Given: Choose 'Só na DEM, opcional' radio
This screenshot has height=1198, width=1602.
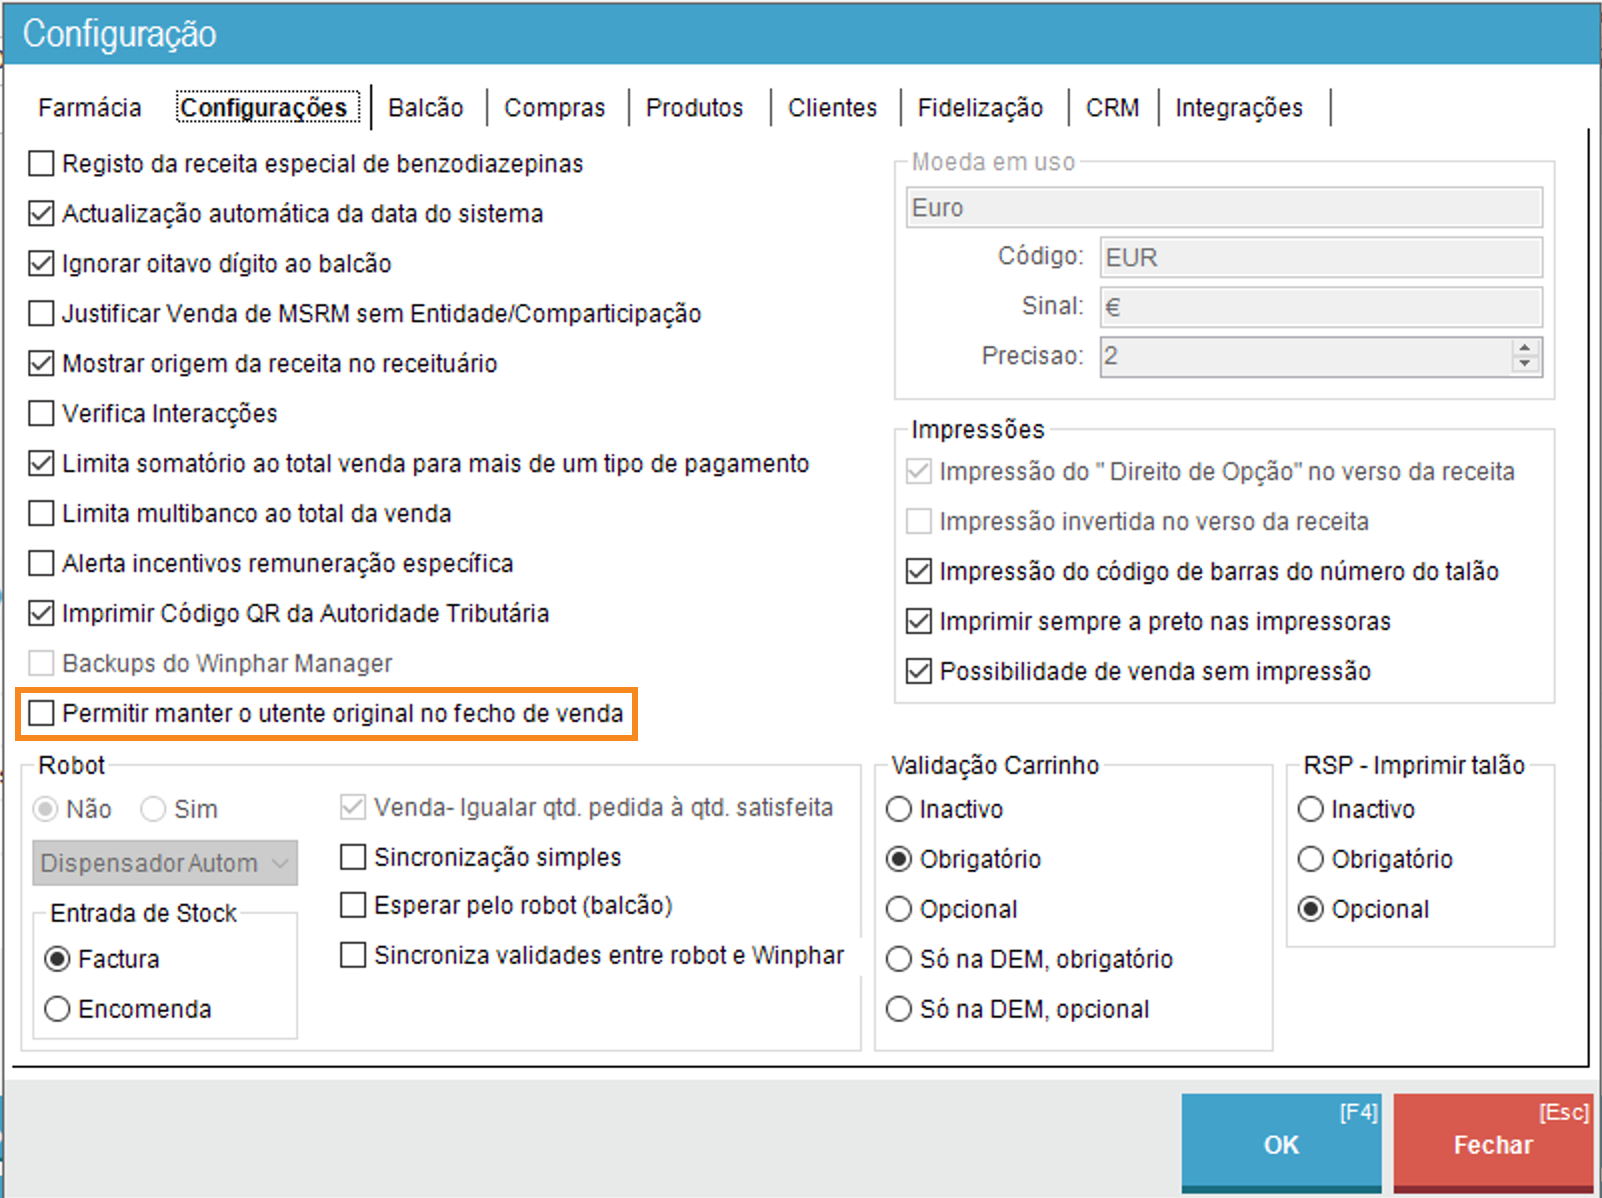Looking at the screenshot, I should (x=899, y=1009).
